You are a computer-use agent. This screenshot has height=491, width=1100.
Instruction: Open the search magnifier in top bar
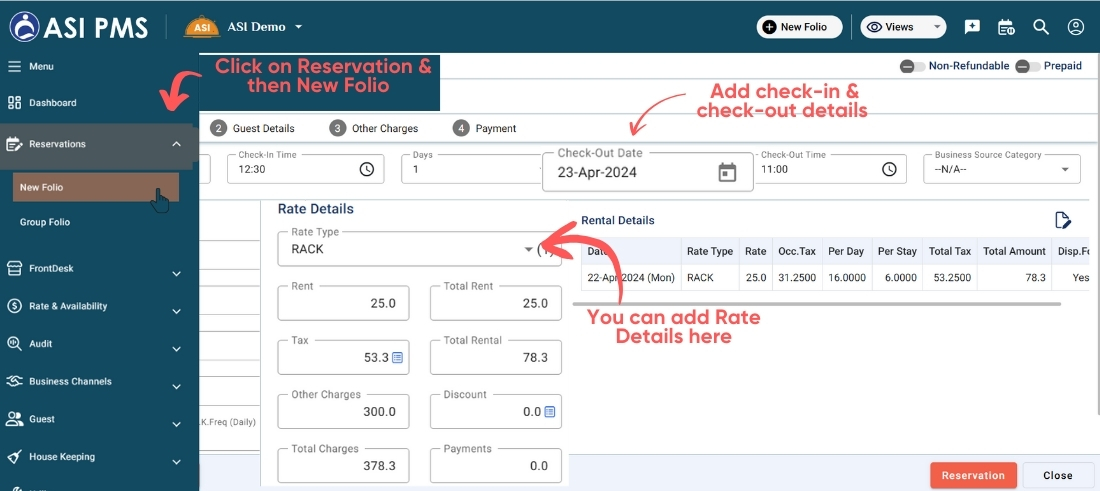1041,27
